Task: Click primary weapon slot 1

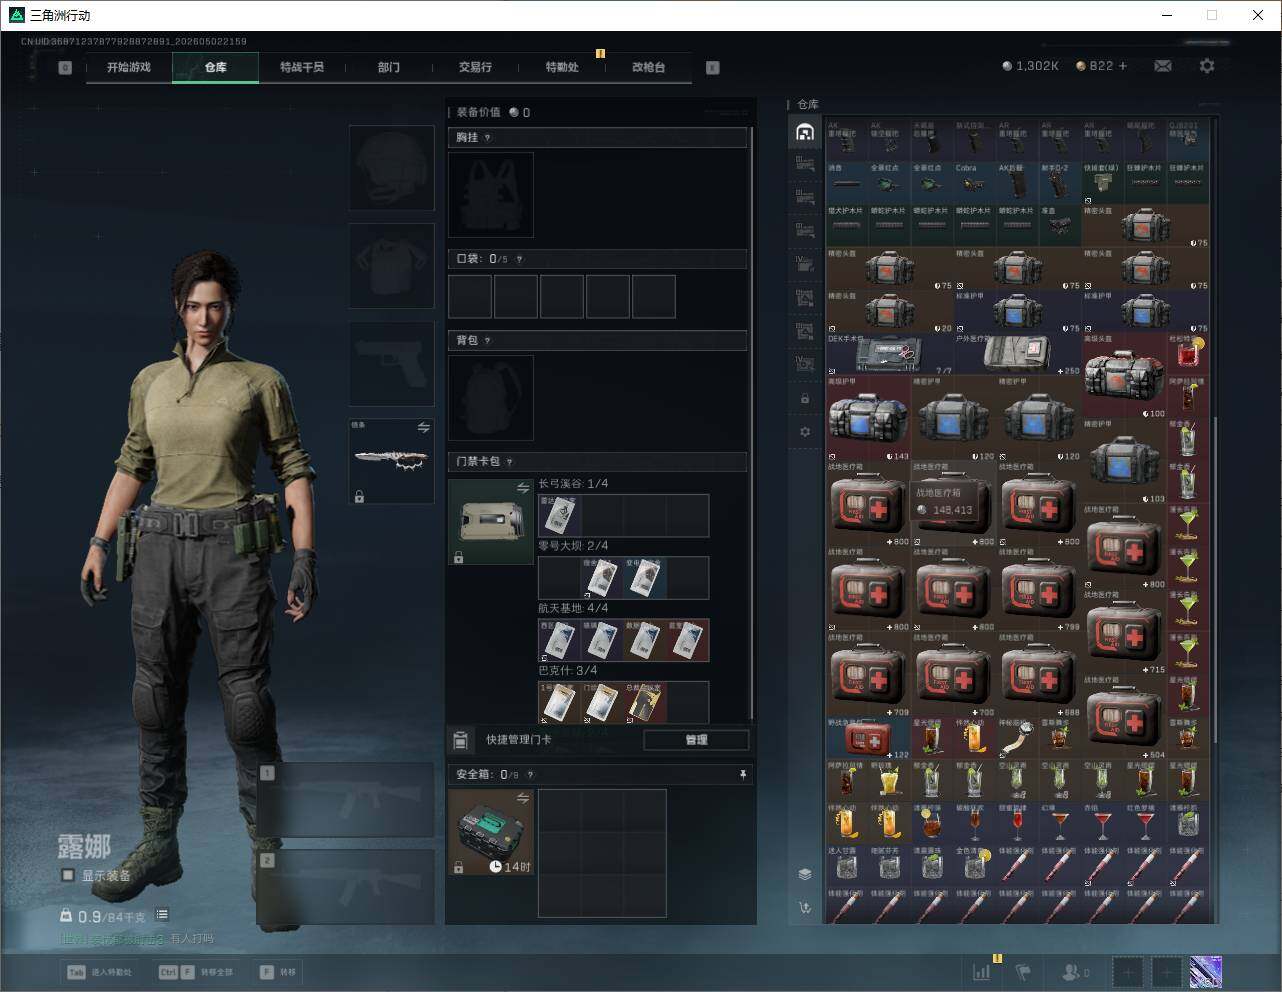Action: (345, 800)
